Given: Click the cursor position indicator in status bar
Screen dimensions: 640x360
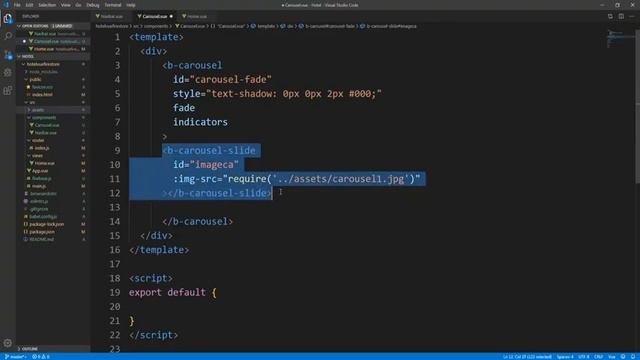Looking at the screenshot, I should tap(527, 357).
